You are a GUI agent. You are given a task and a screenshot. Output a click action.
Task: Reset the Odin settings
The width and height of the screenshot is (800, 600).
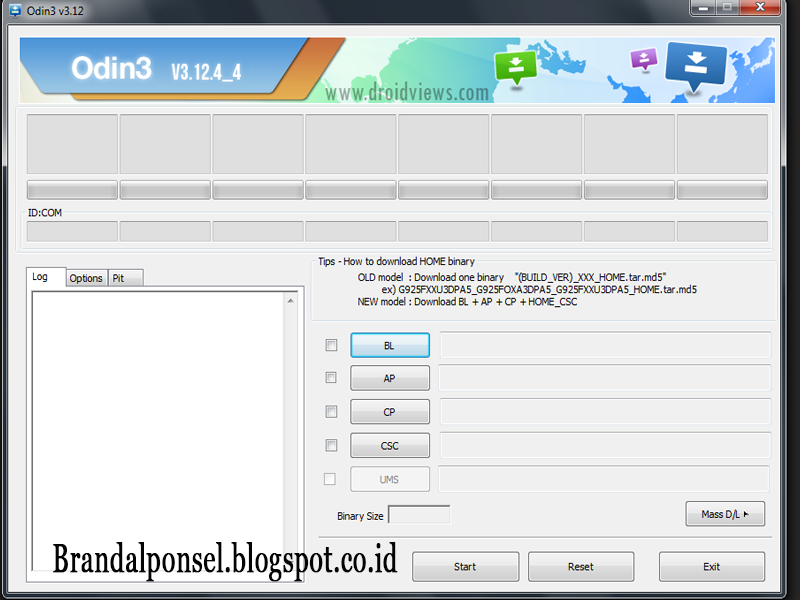pos(581,566)
